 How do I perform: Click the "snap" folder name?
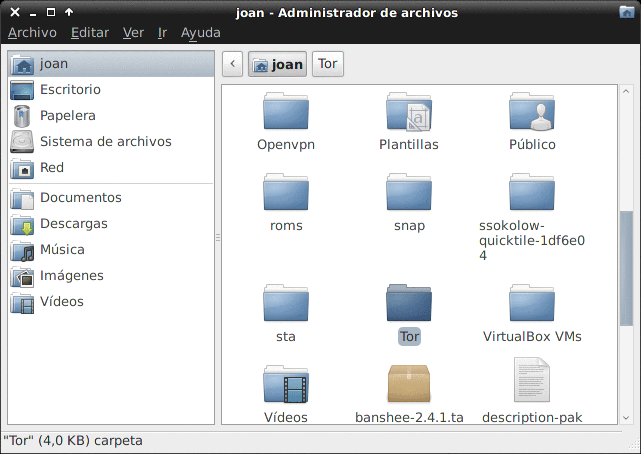coord(409,226)
